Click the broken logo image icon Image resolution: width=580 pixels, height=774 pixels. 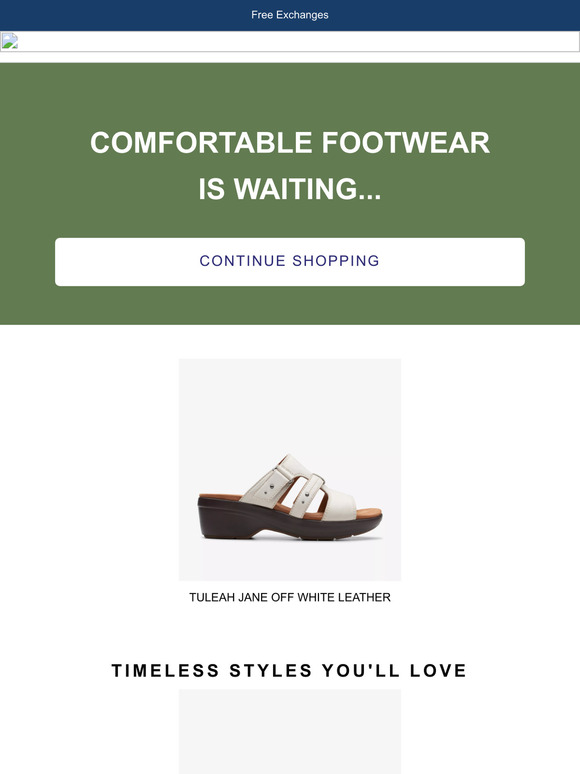point(9,41)
